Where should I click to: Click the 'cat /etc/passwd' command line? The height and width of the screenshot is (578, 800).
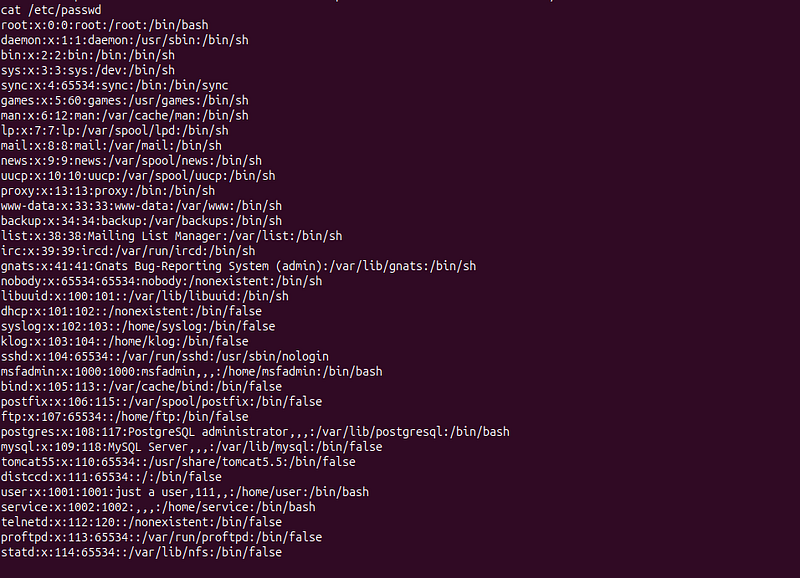pos(51,10)
